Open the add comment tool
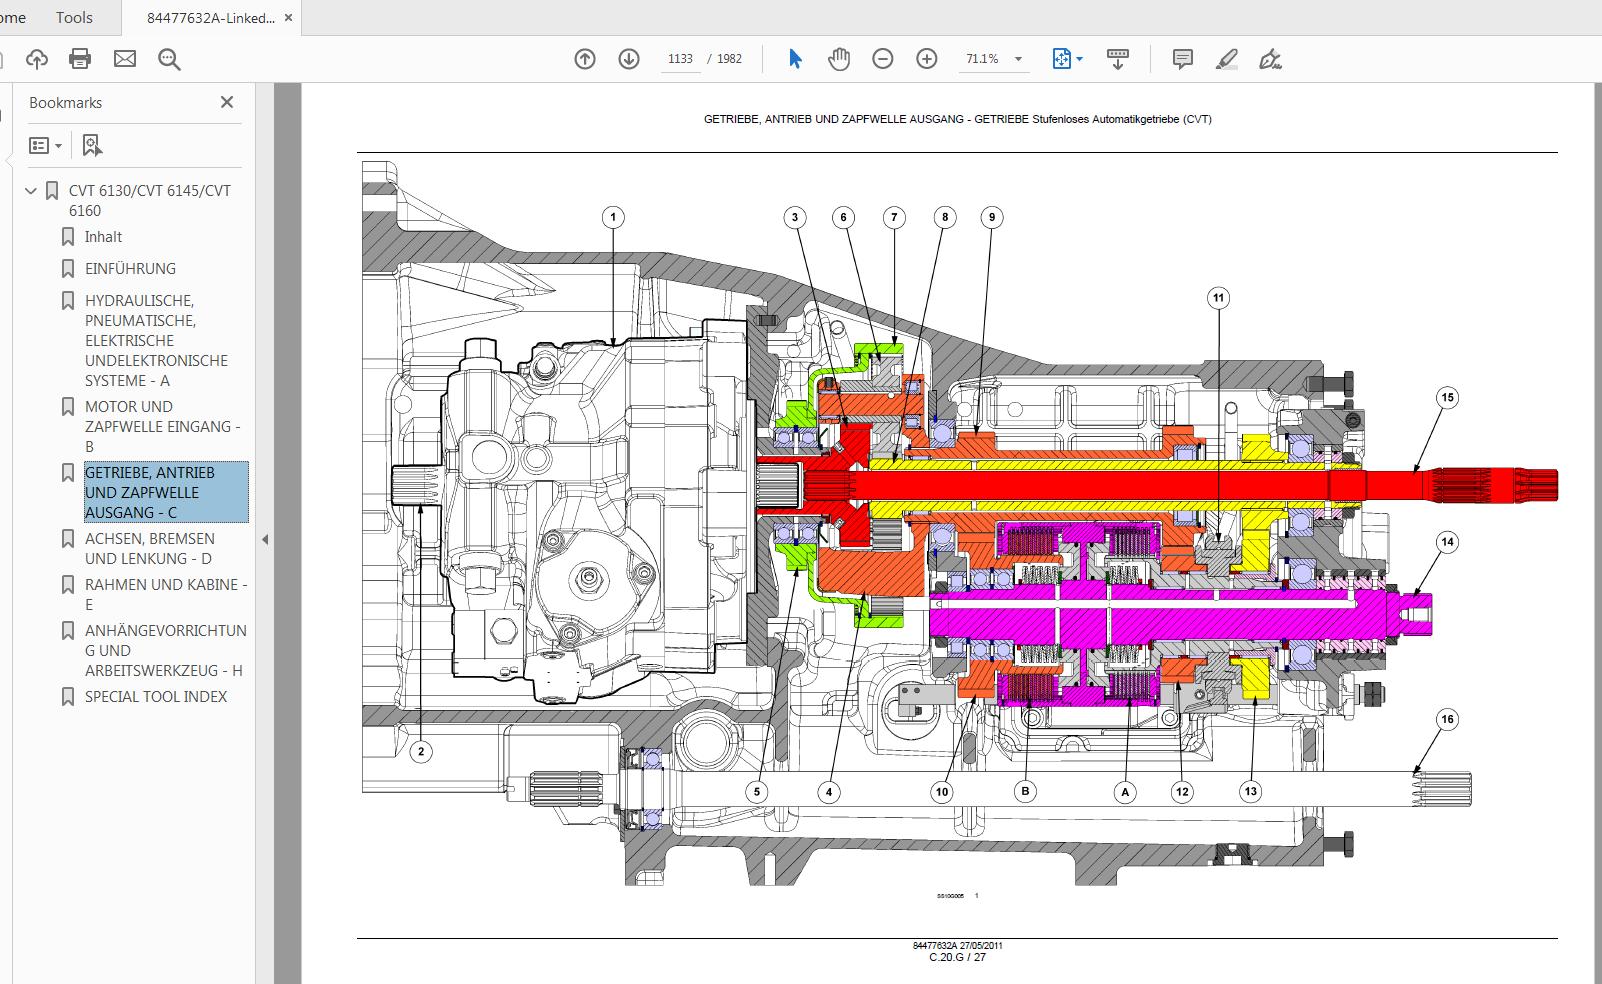1602x984 pixels. 1182,60
